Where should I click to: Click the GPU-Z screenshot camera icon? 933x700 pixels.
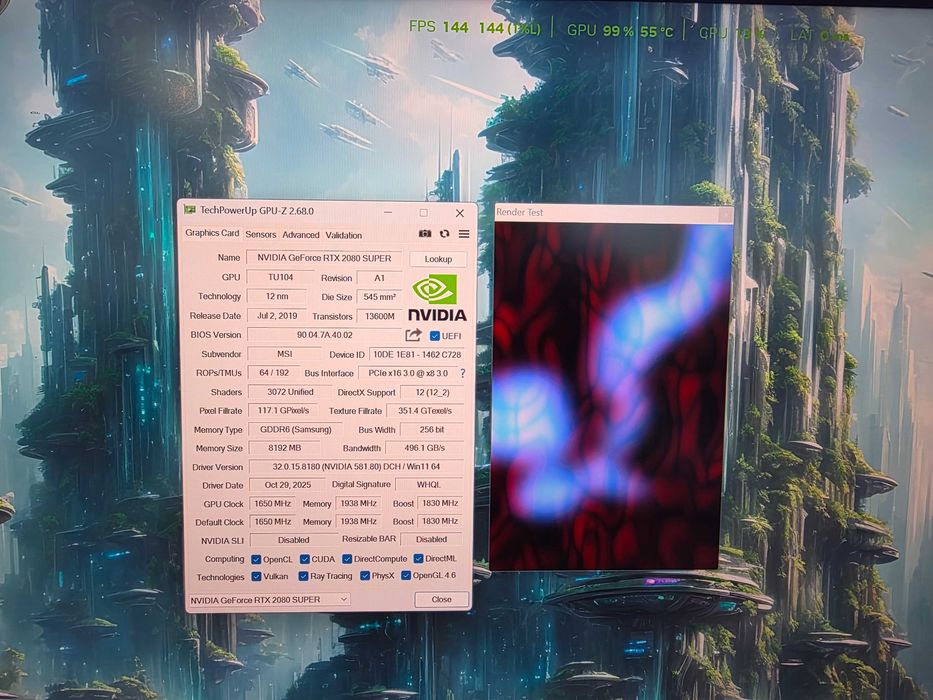coord(424,233)
